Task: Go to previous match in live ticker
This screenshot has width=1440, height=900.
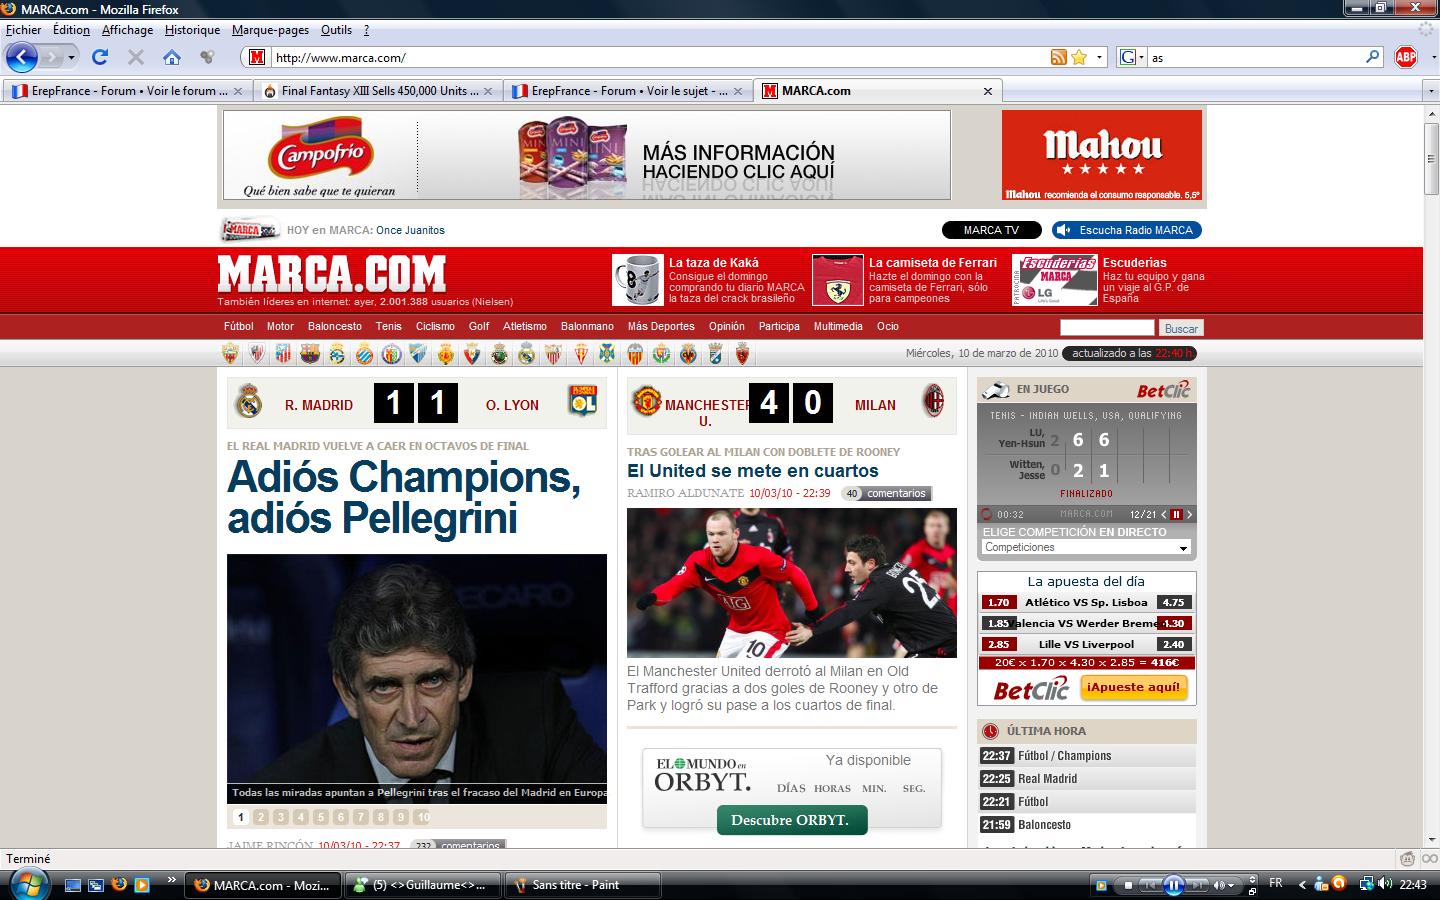Action: (1163, 514)
